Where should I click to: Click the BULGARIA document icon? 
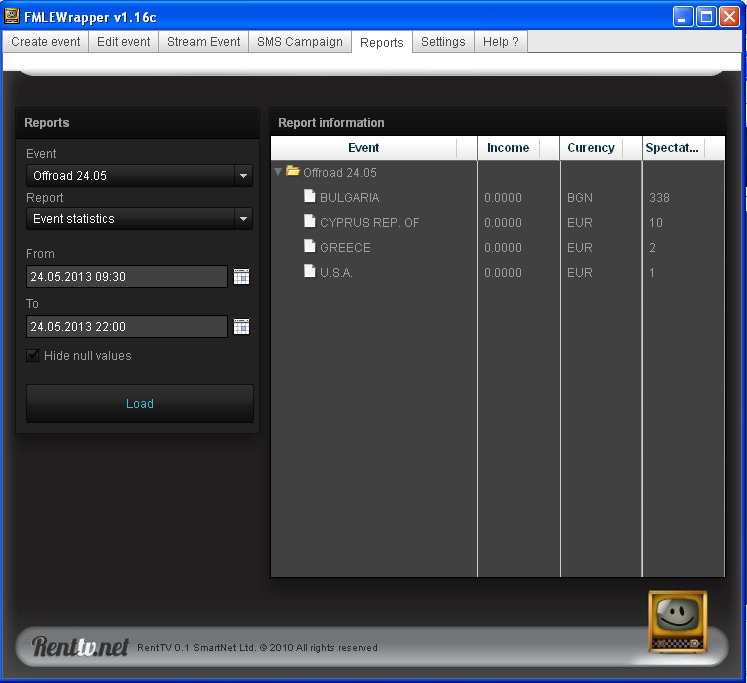[x=310, y=196]
